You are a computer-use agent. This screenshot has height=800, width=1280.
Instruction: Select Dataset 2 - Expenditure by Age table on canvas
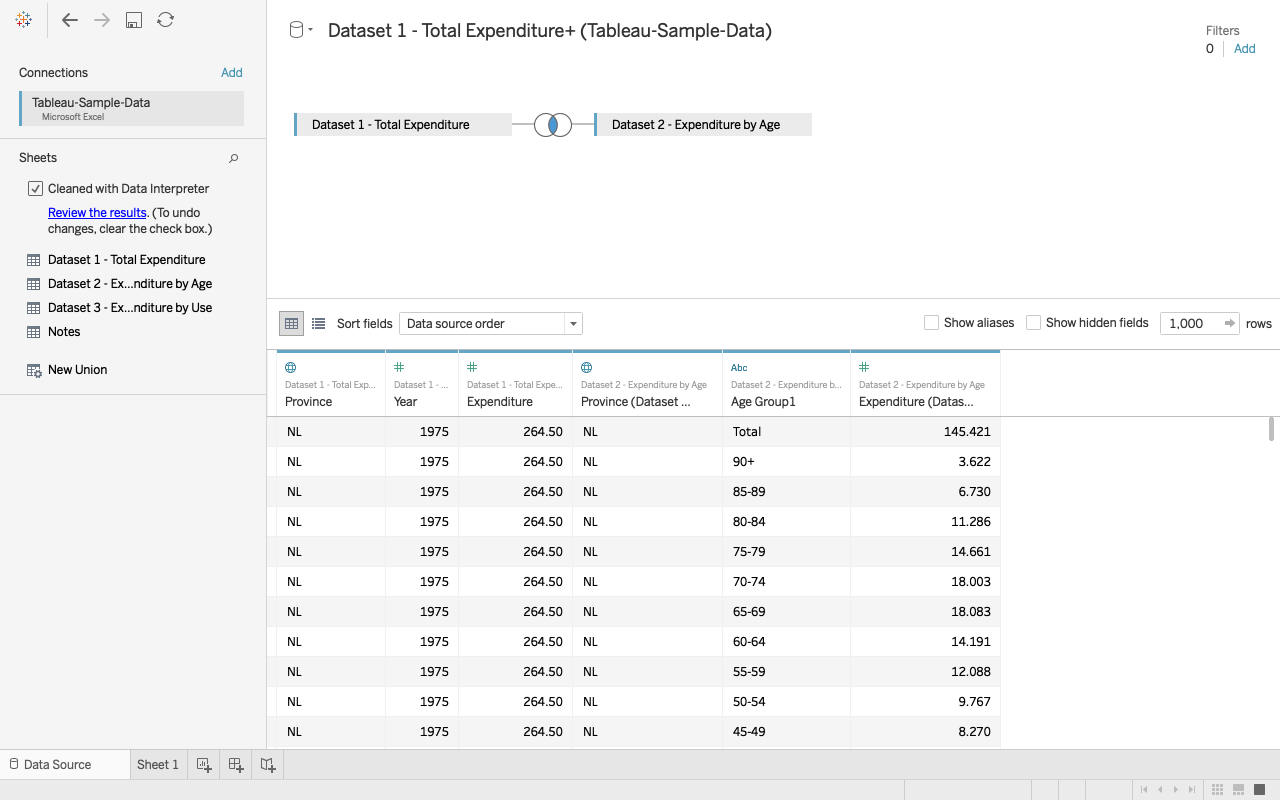(703, 125)
